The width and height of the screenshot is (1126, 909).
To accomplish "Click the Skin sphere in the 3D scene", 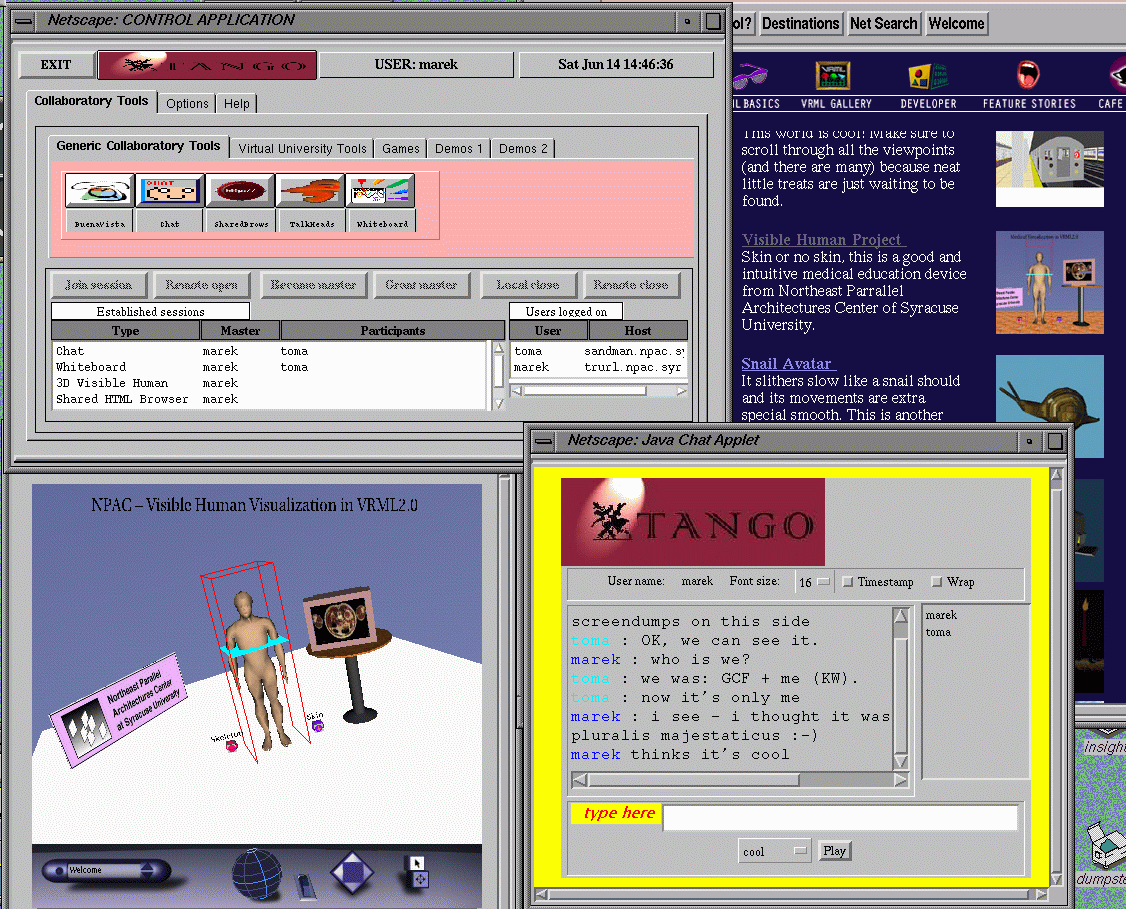I will click(x=317, y=727).
